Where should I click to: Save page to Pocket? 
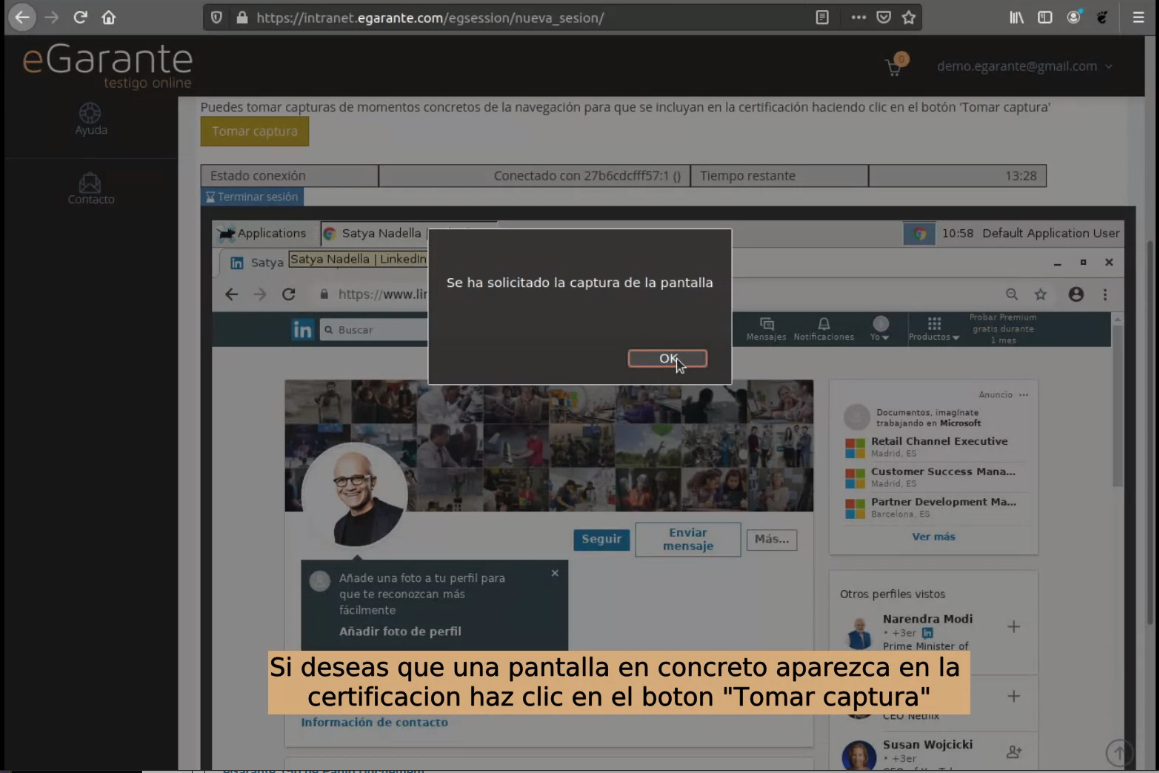[883, 17]
